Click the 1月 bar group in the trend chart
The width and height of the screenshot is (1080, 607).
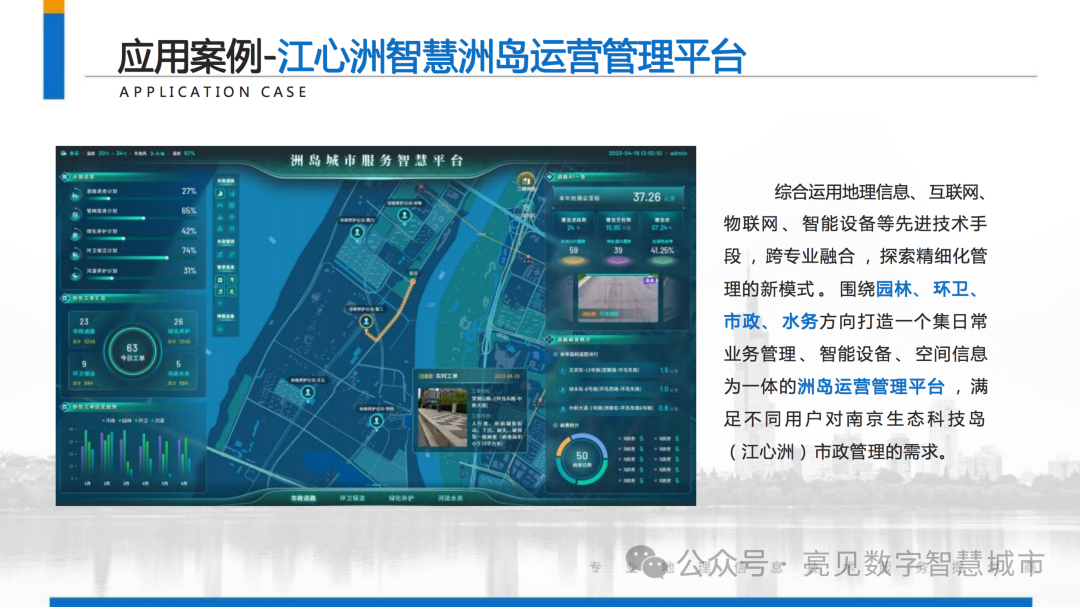click(87, 455)
